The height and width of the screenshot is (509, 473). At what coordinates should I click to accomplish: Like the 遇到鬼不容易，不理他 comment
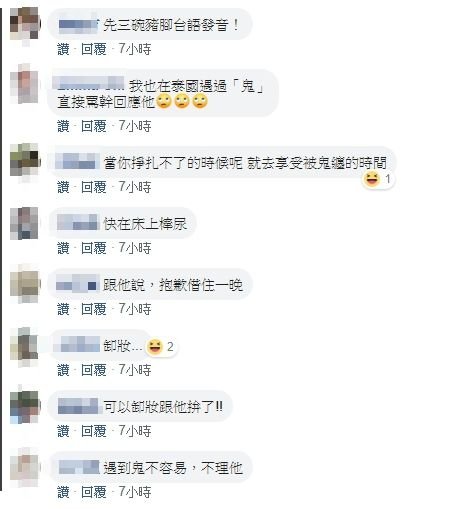coord(63,492)
